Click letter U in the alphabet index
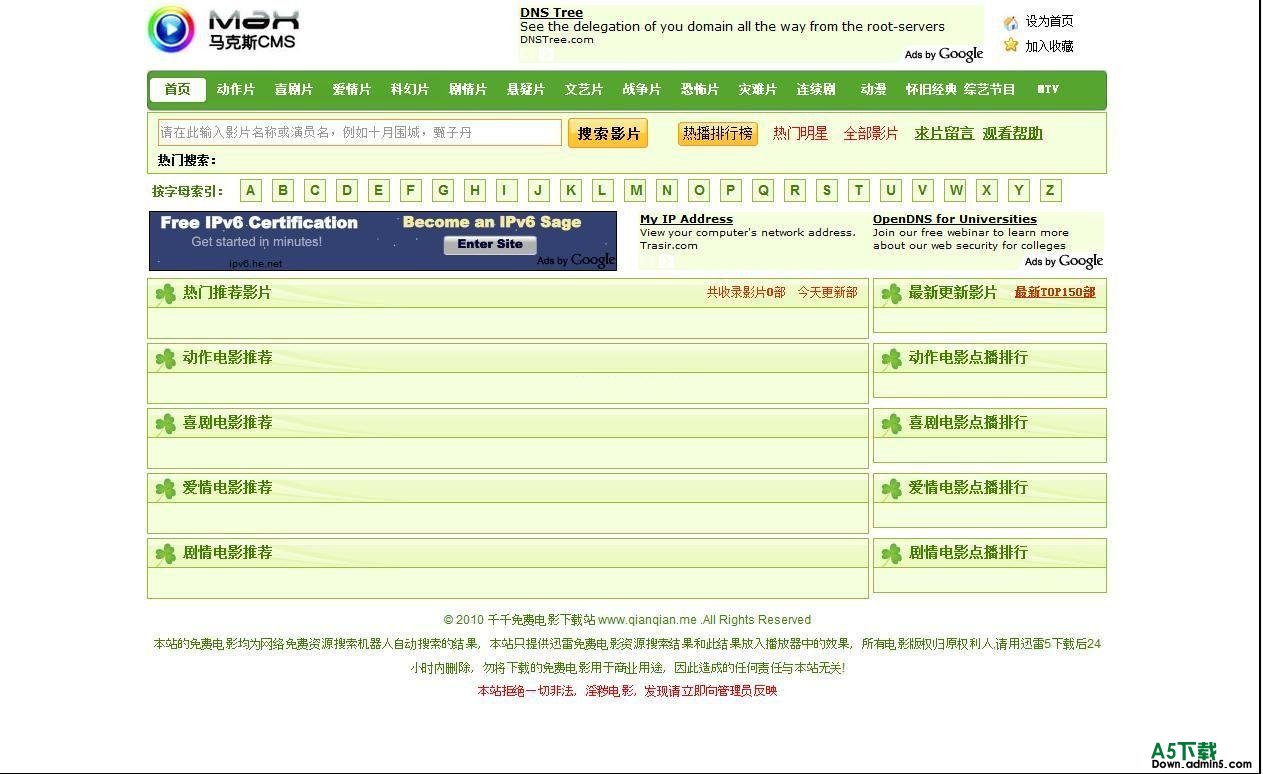The image size is (1263, 774). [x=891, y=191]
